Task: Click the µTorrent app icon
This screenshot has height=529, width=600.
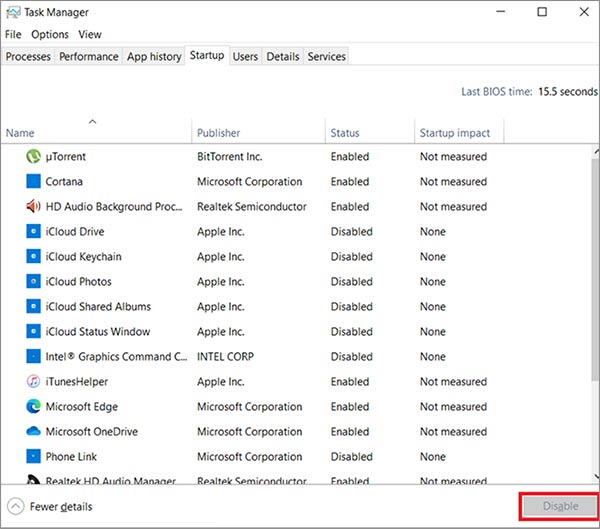Action: tap(33, 156)
